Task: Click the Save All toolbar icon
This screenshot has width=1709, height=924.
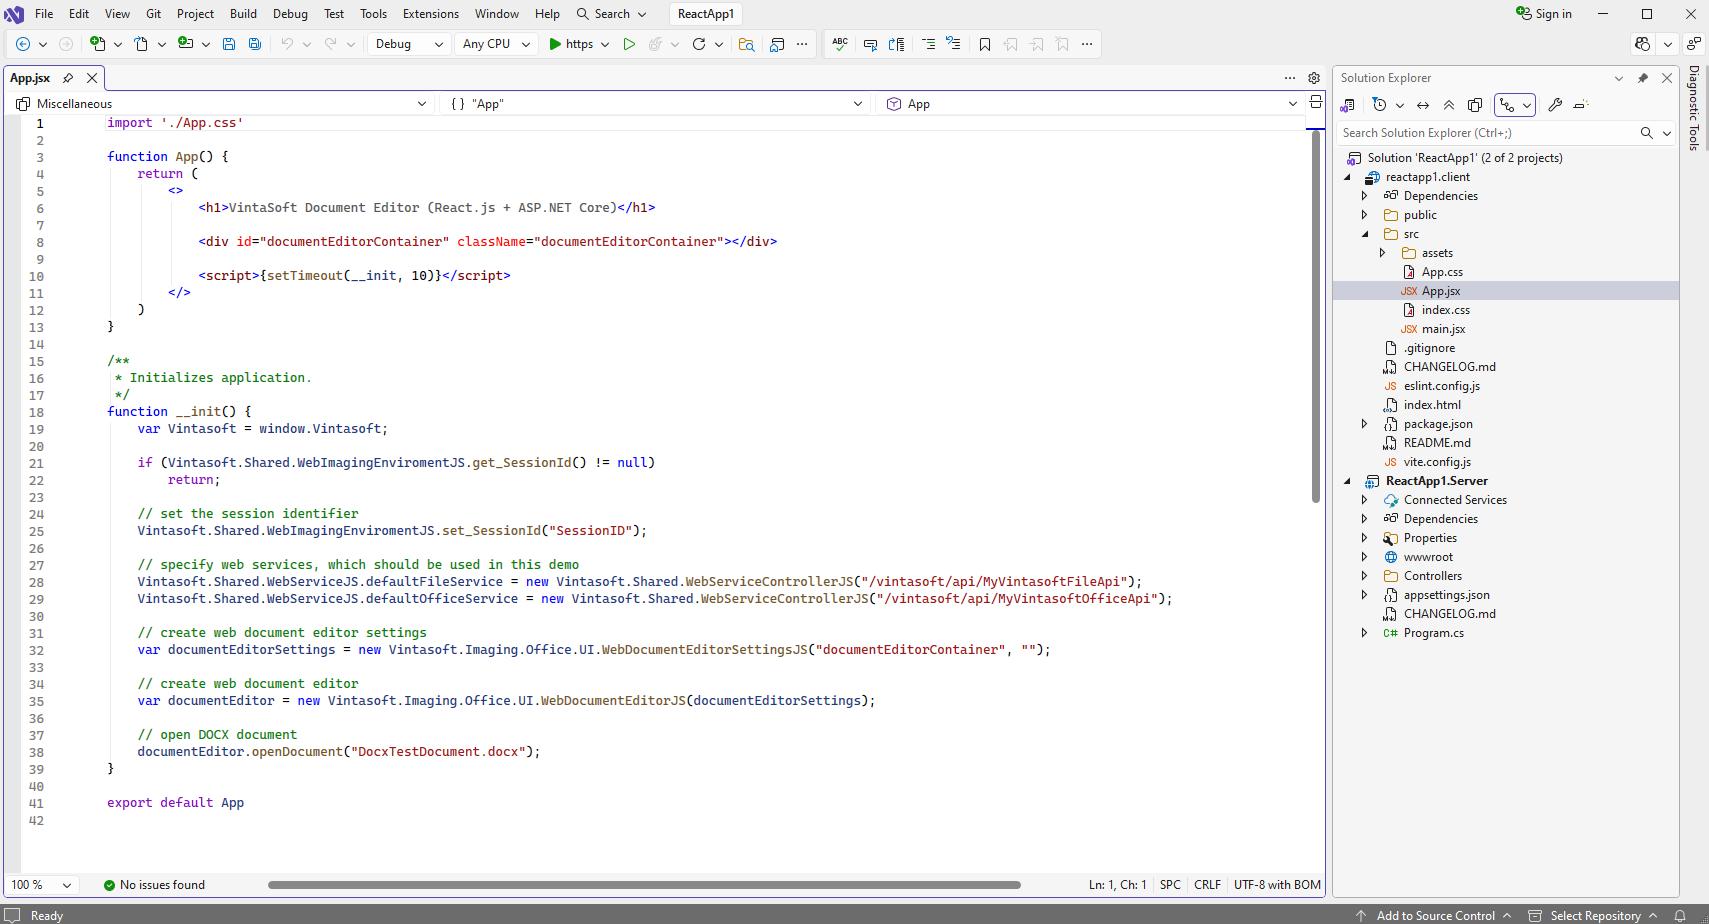Action: [255, 44]
